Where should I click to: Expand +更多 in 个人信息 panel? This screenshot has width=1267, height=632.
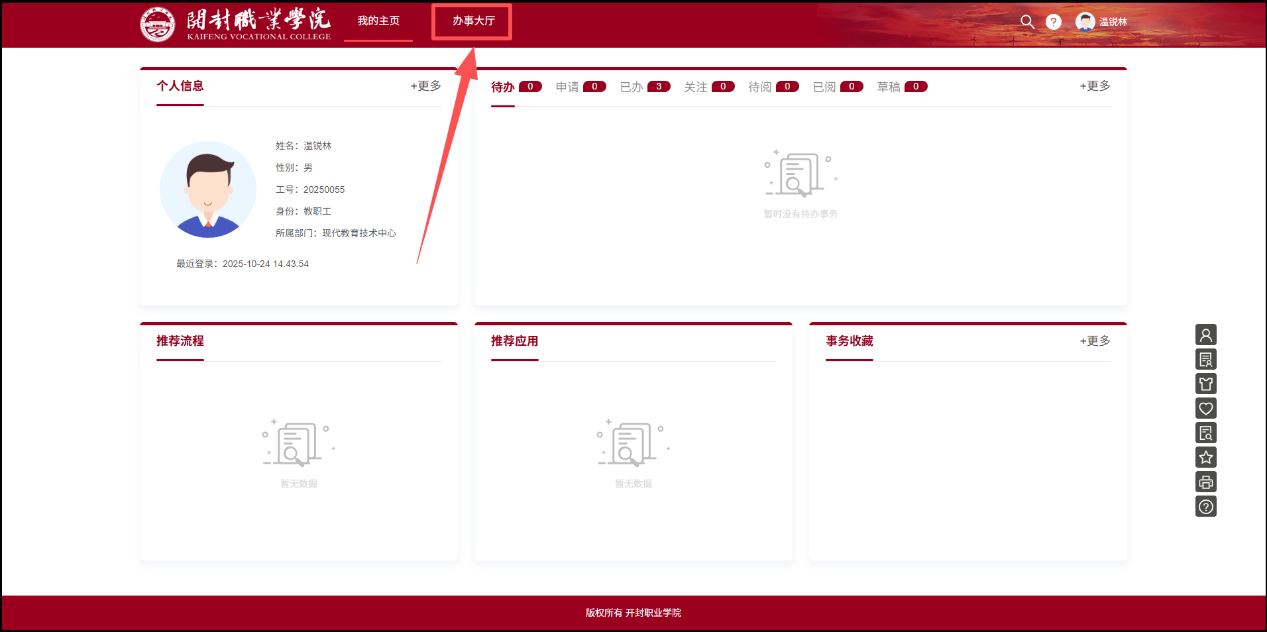(x=426, y=86)
